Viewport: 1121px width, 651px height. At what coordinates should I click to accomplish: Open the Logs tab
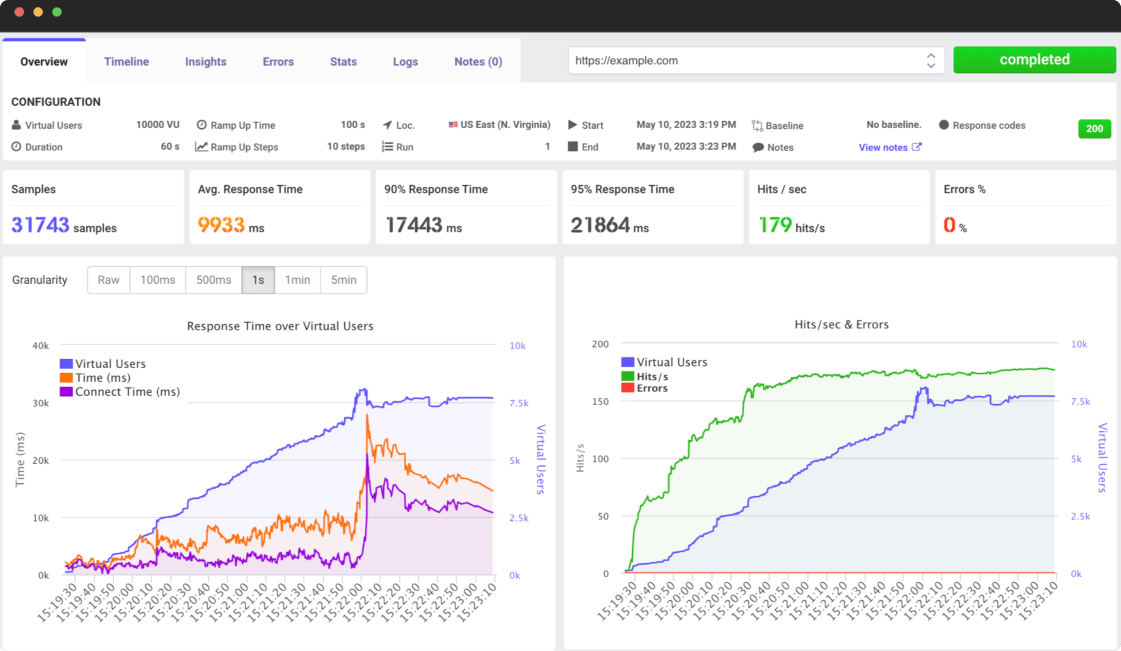[x=405, y=61]
